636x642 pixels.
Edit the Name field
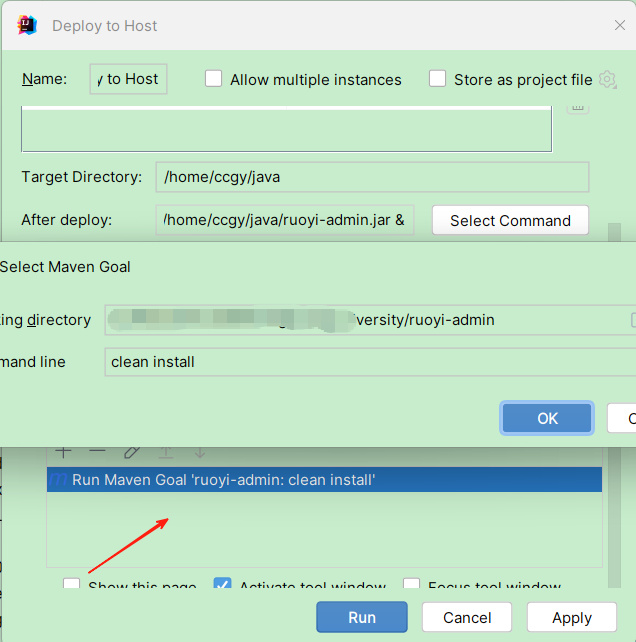tap(128, 79)
